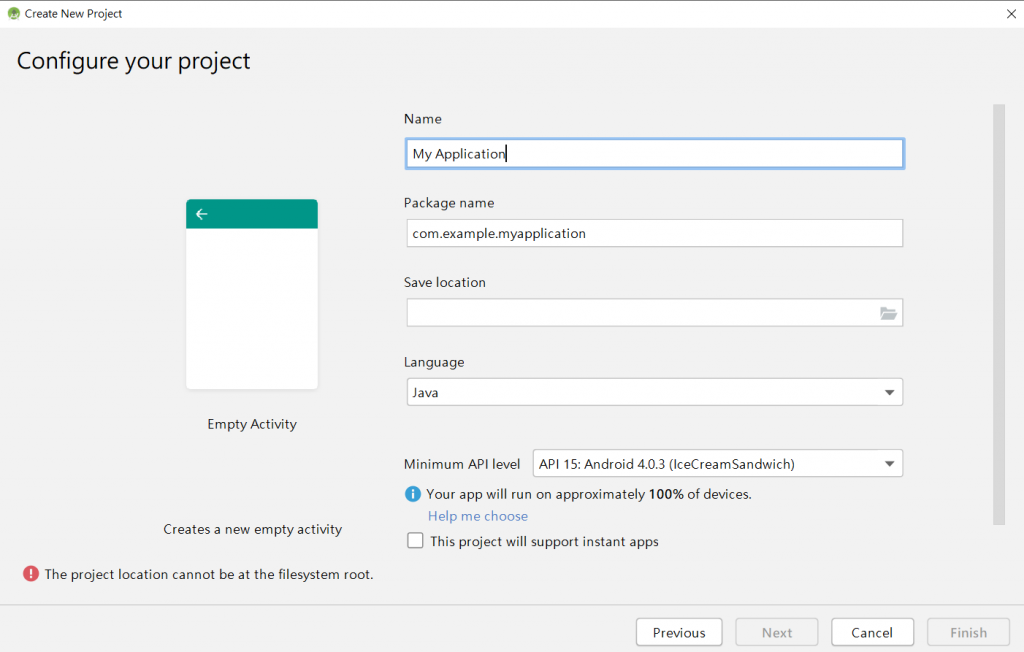Viewport: 1024px width, 652px height.
Task: Click the vertical scrollbar on the right
Action: click(x=998, y=314)
